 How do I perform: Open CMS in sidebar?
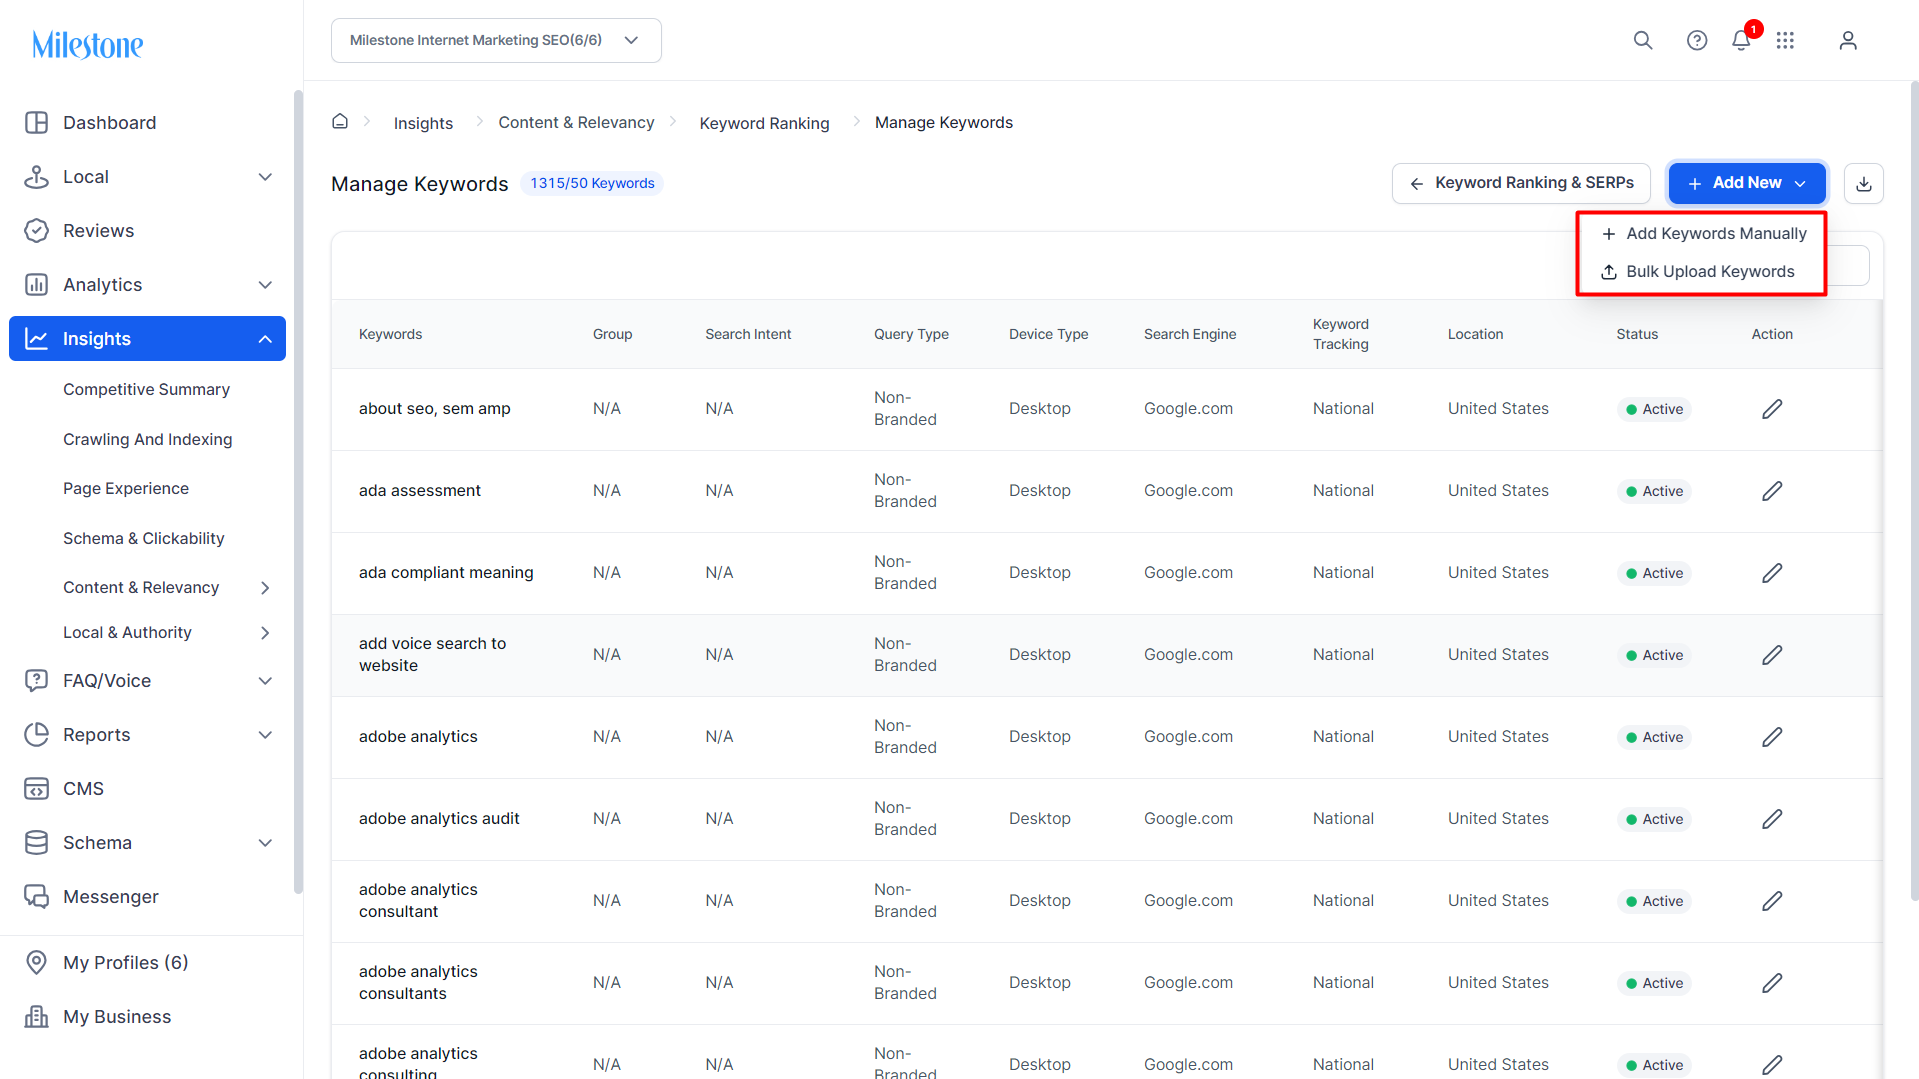pos(147,789)
